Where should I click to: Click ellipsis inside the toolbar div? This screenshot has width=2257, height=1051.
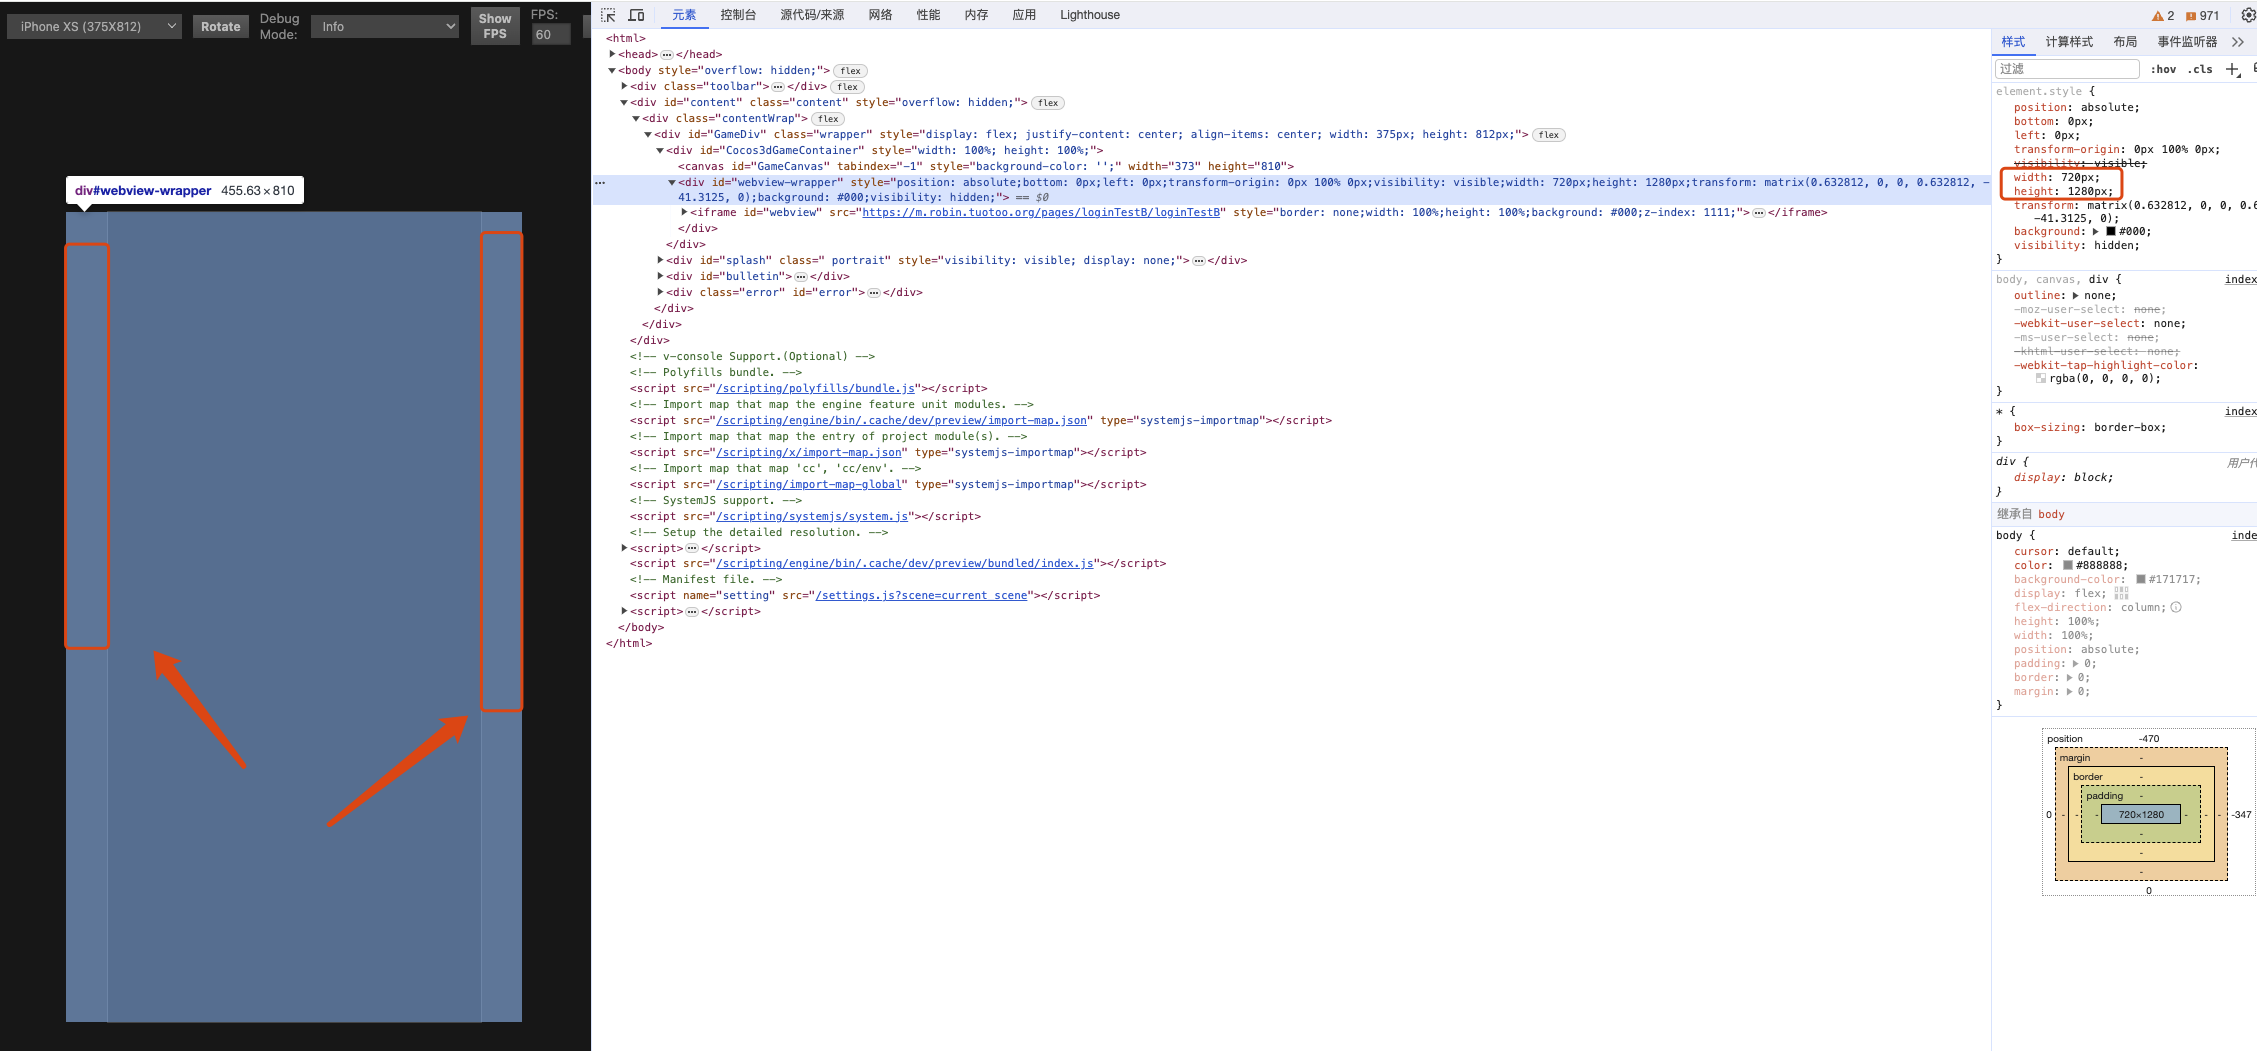click(778, 87)
